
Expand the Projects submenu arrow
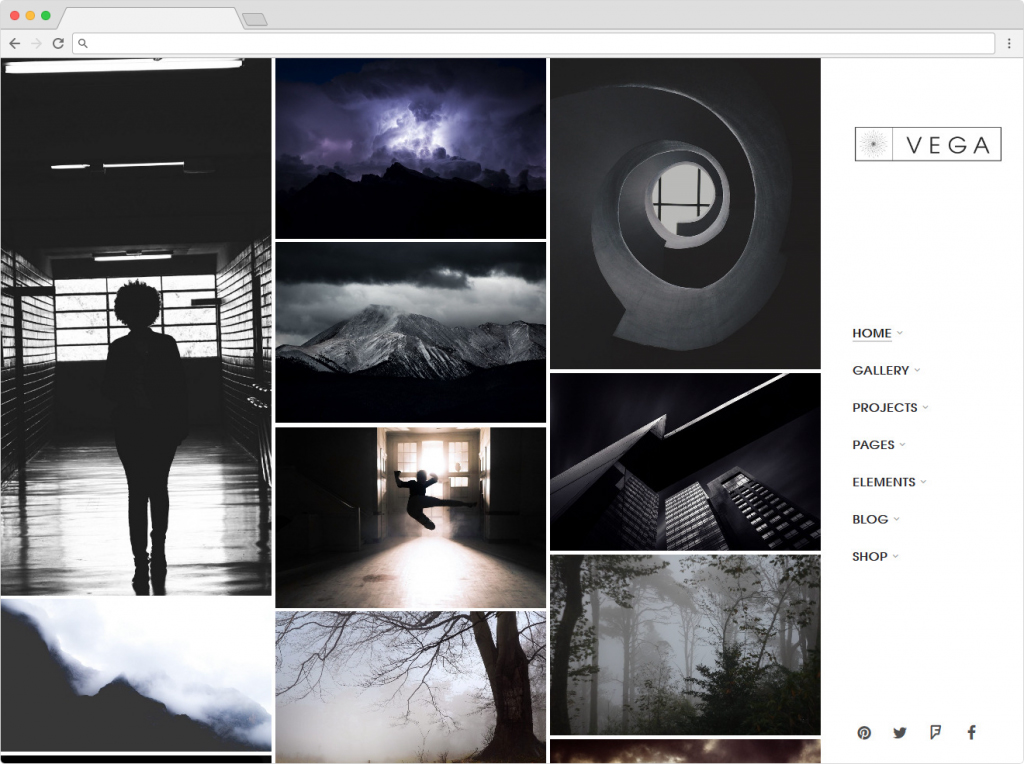point(925,408)
